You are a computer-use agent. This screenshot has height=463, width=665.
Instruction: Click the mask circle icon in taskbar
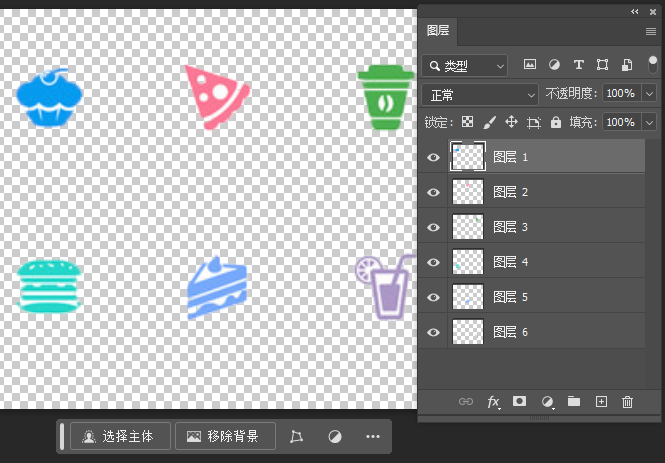pyautogui.click(x=335, y=436)
